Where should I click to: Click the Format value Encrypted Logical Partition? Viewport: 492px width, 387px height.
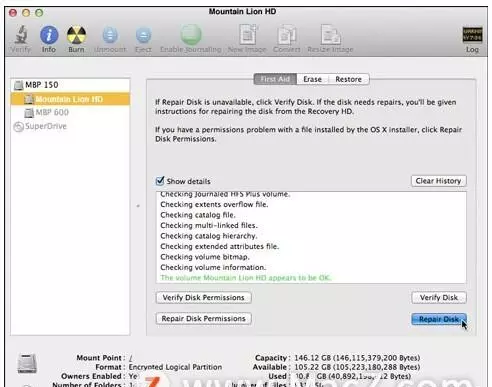[x=175, y=367]
